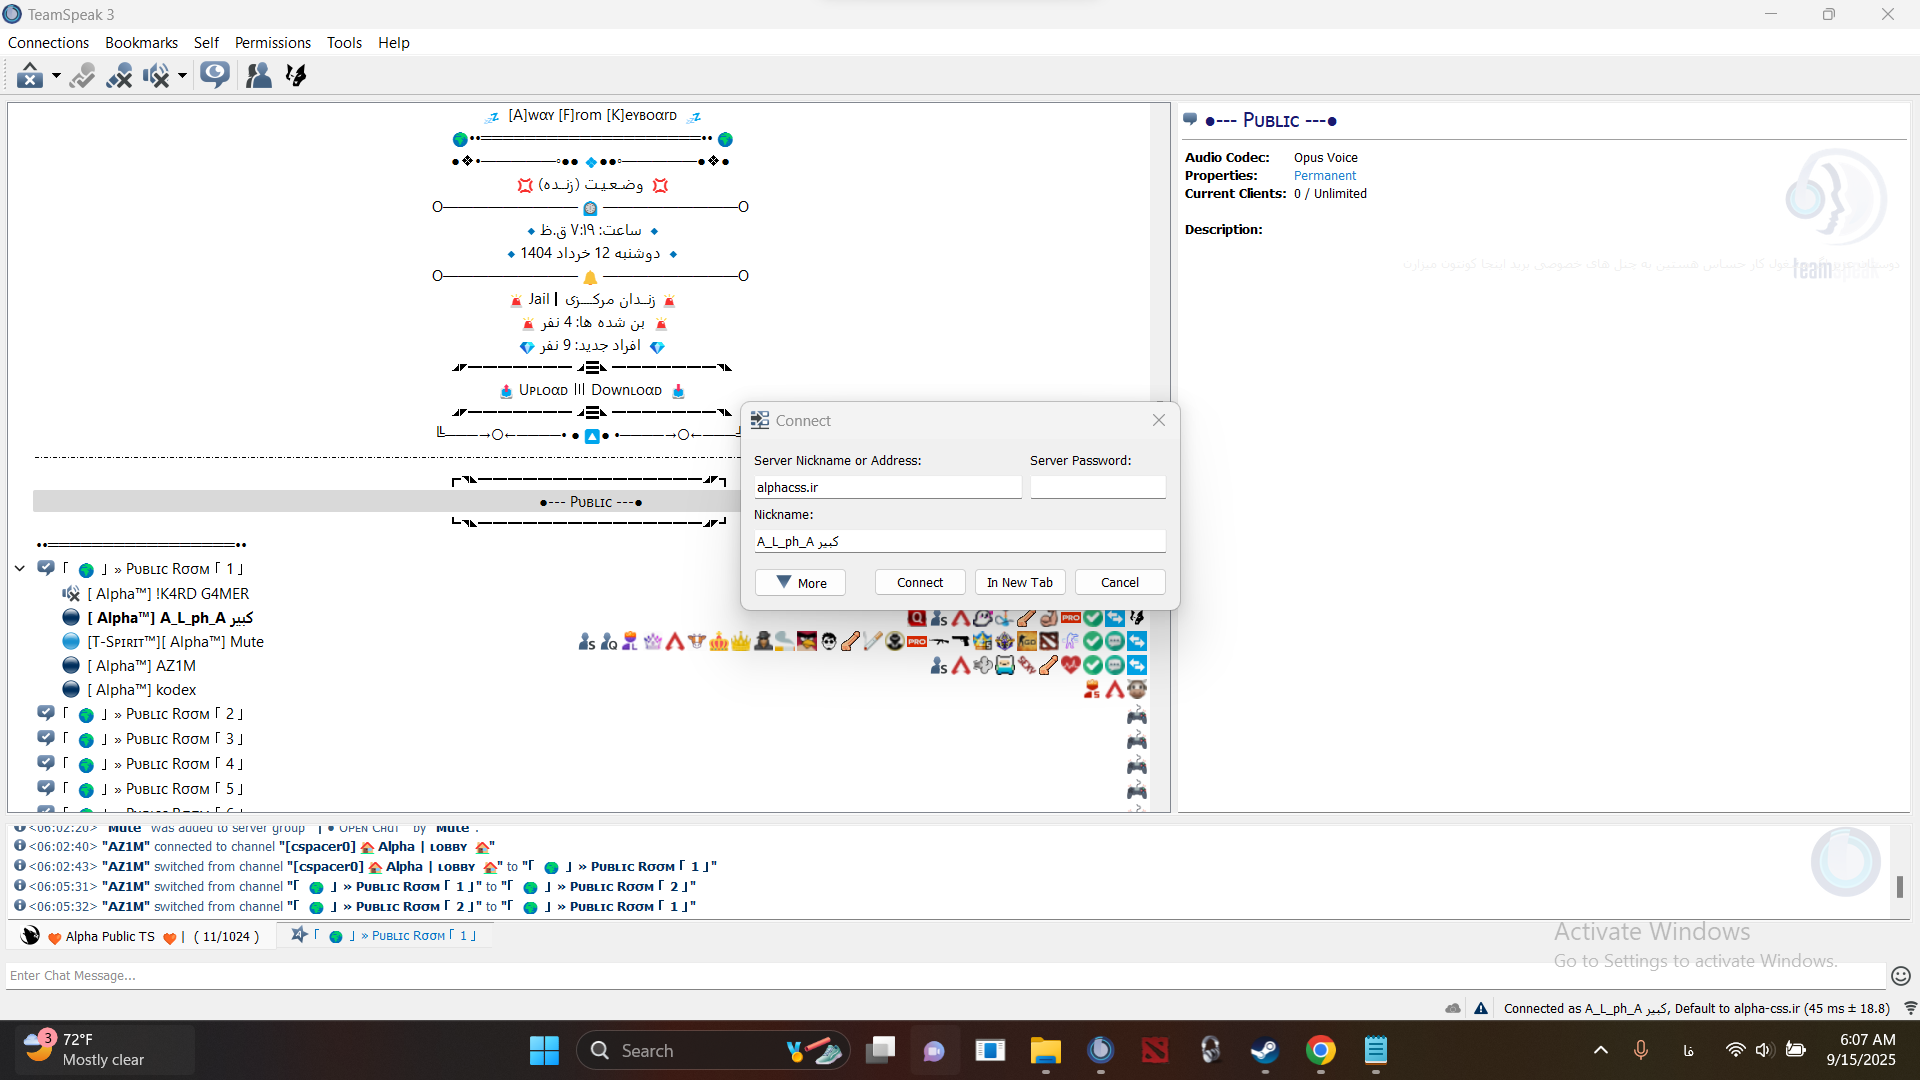Open the Away status dropdown arrow
The width and height of the screenshot is (1920, 1080).
pos(56,75)
